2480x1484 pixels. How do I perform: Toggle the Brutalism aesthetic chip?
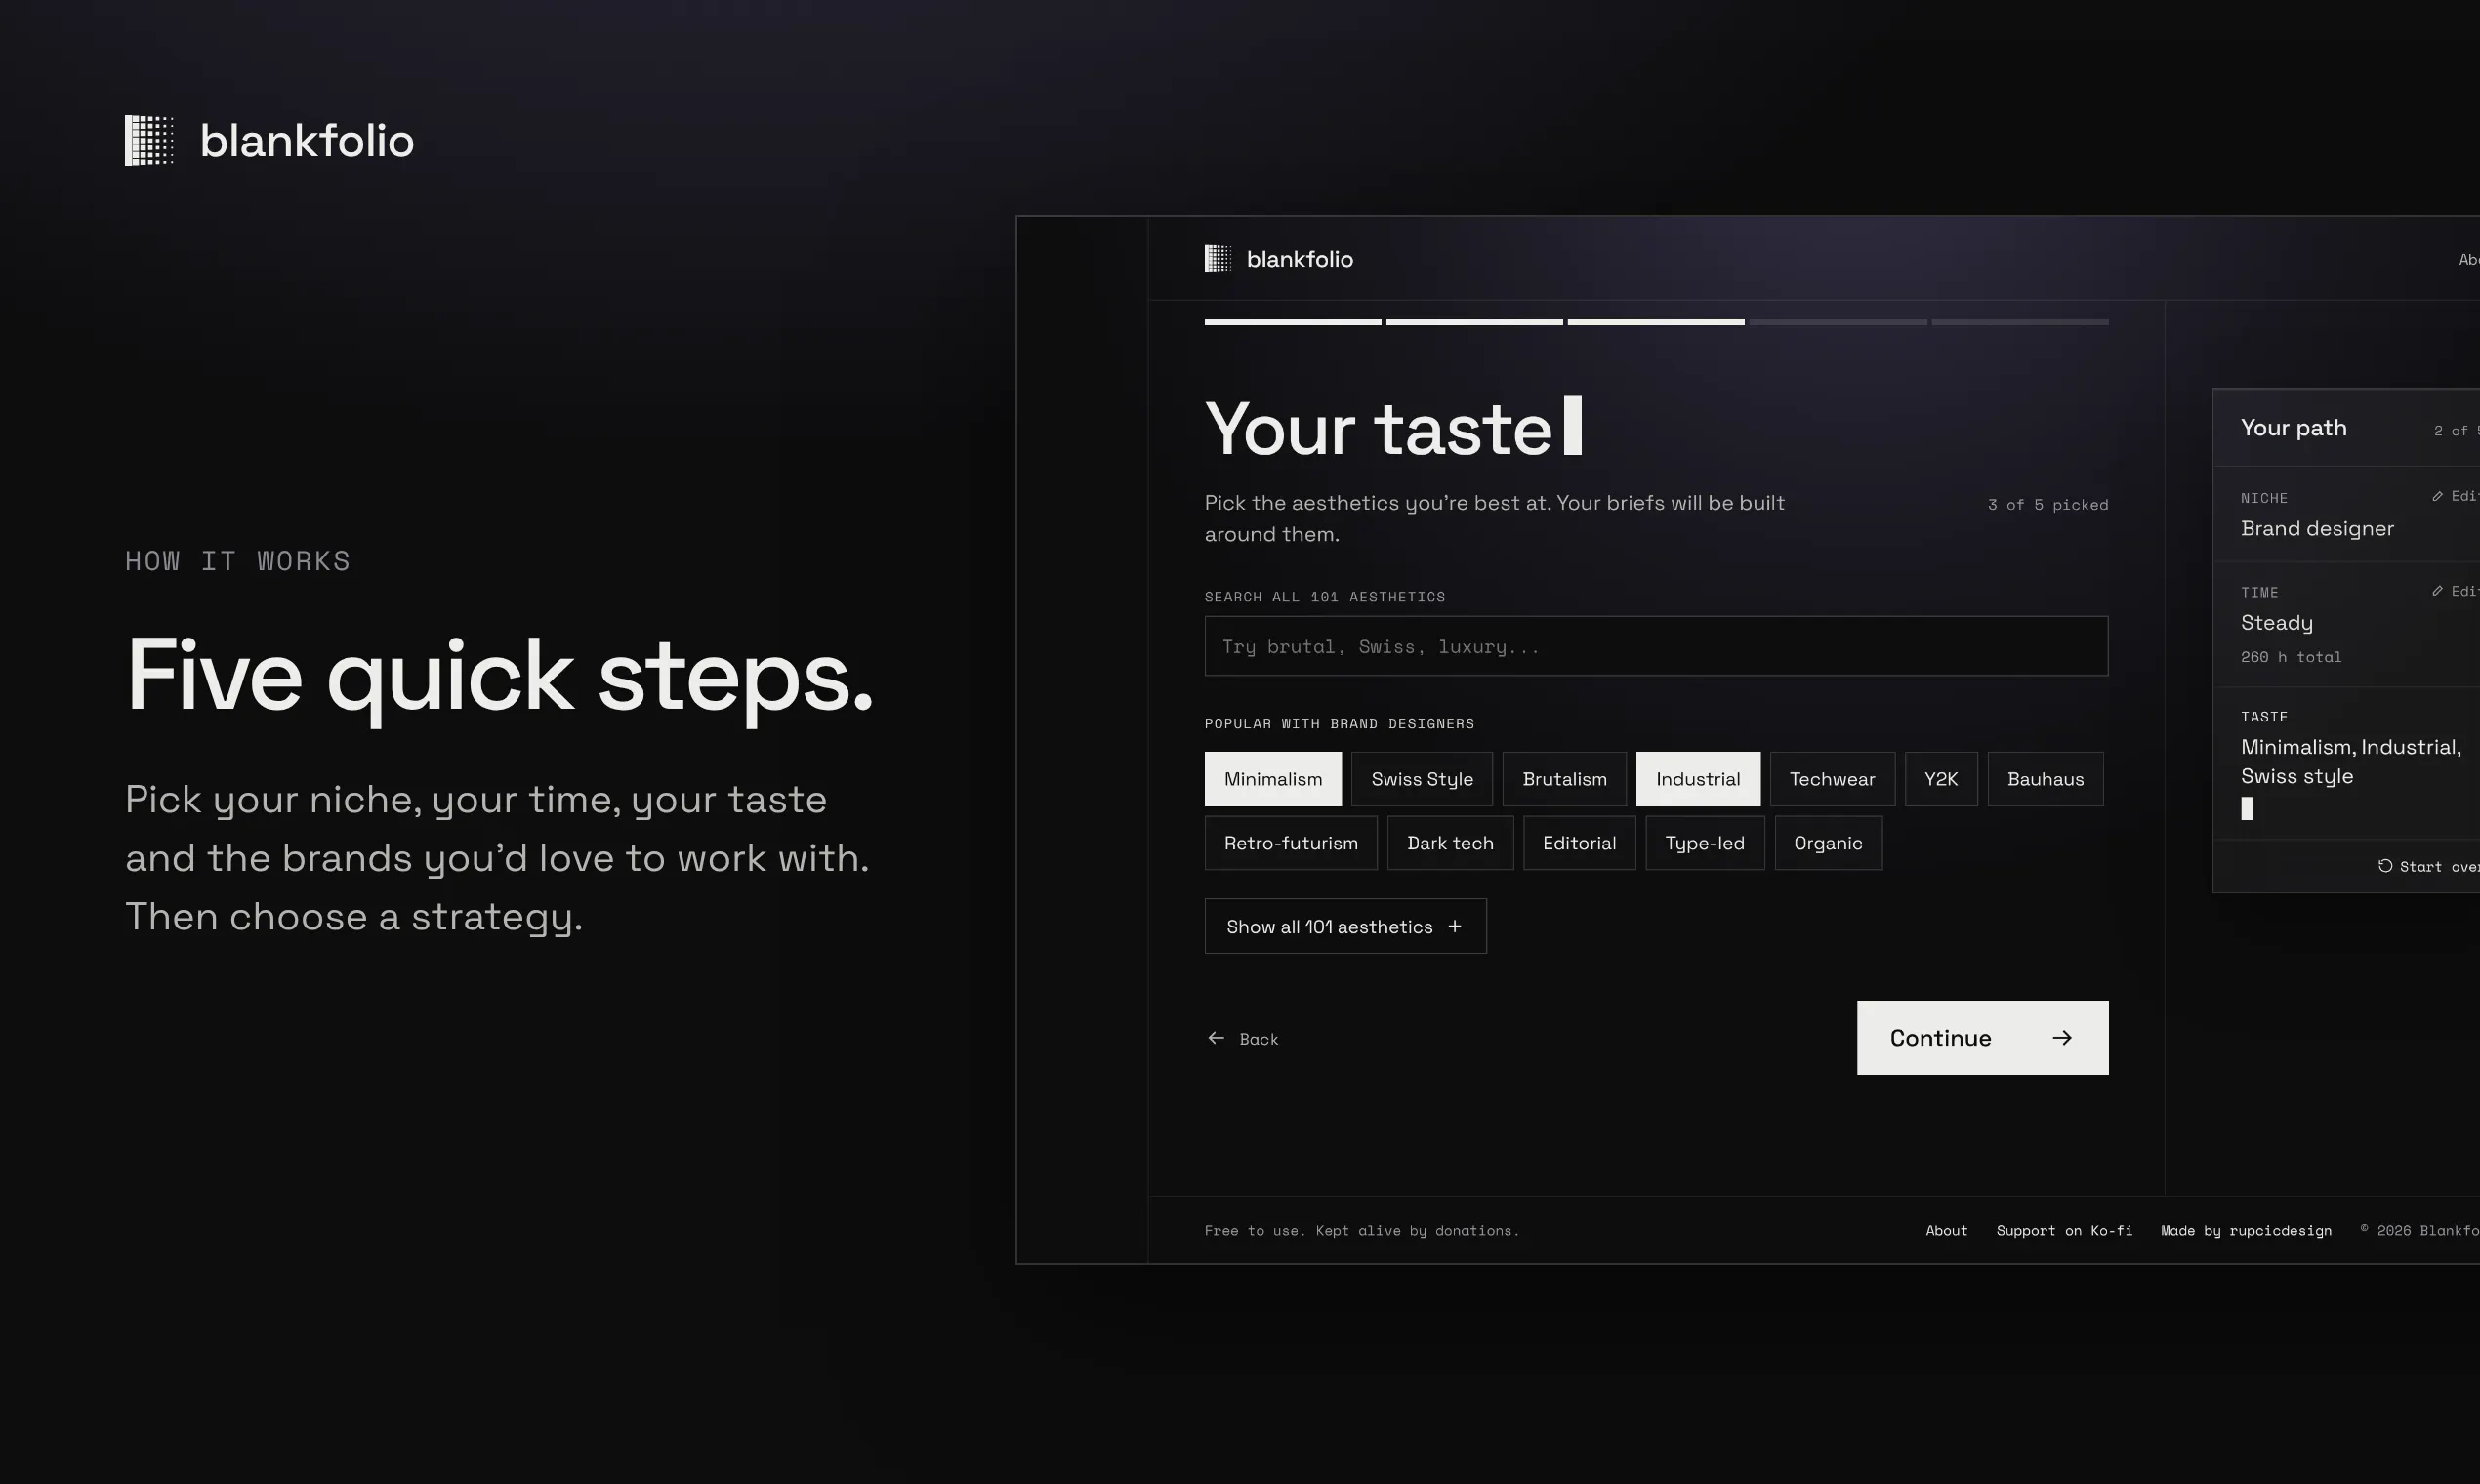click(1564, 779)
